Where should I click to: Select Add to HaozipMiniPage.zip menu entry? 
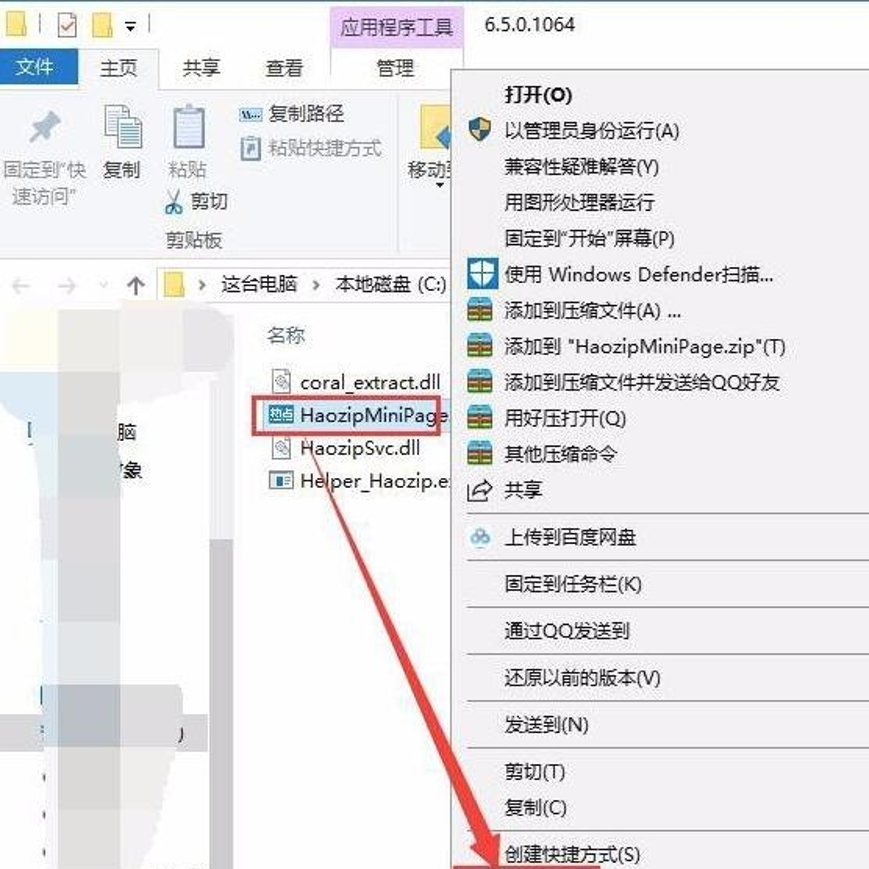click(644, 346)
